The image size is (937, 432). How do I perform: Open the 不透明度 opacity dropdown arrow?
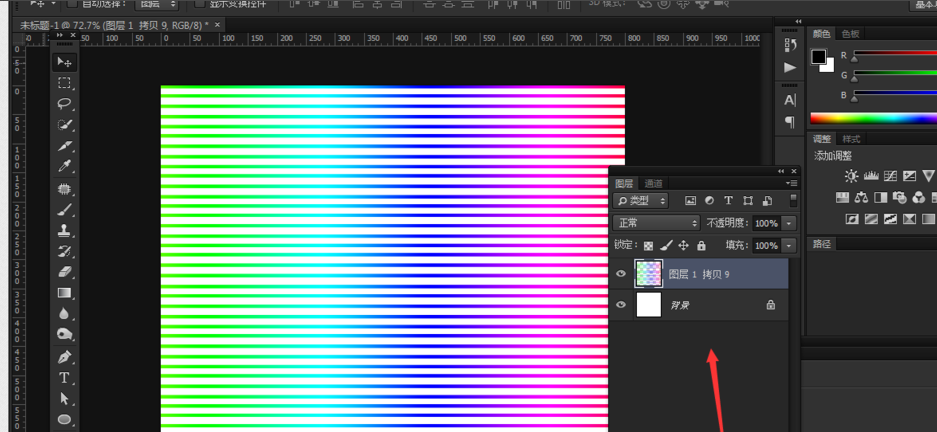coord(789,223)
